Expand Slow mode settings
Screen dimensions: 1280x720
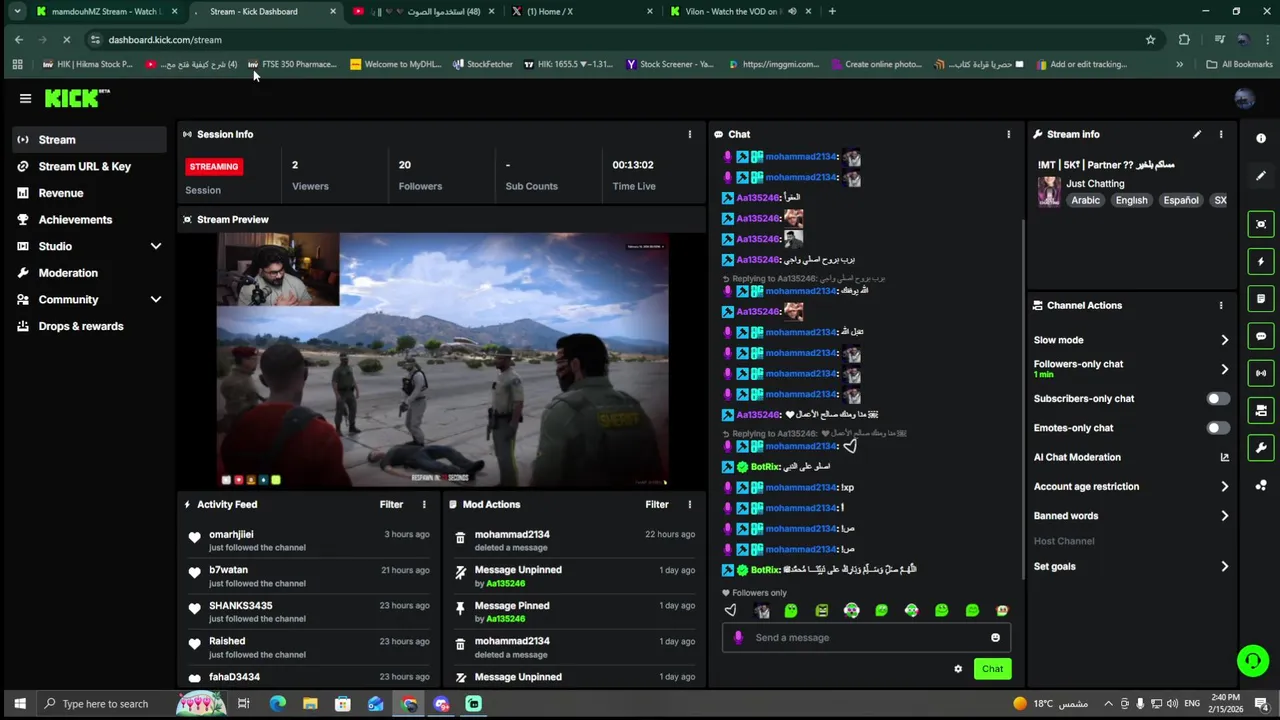click(x=1224, y=340)
